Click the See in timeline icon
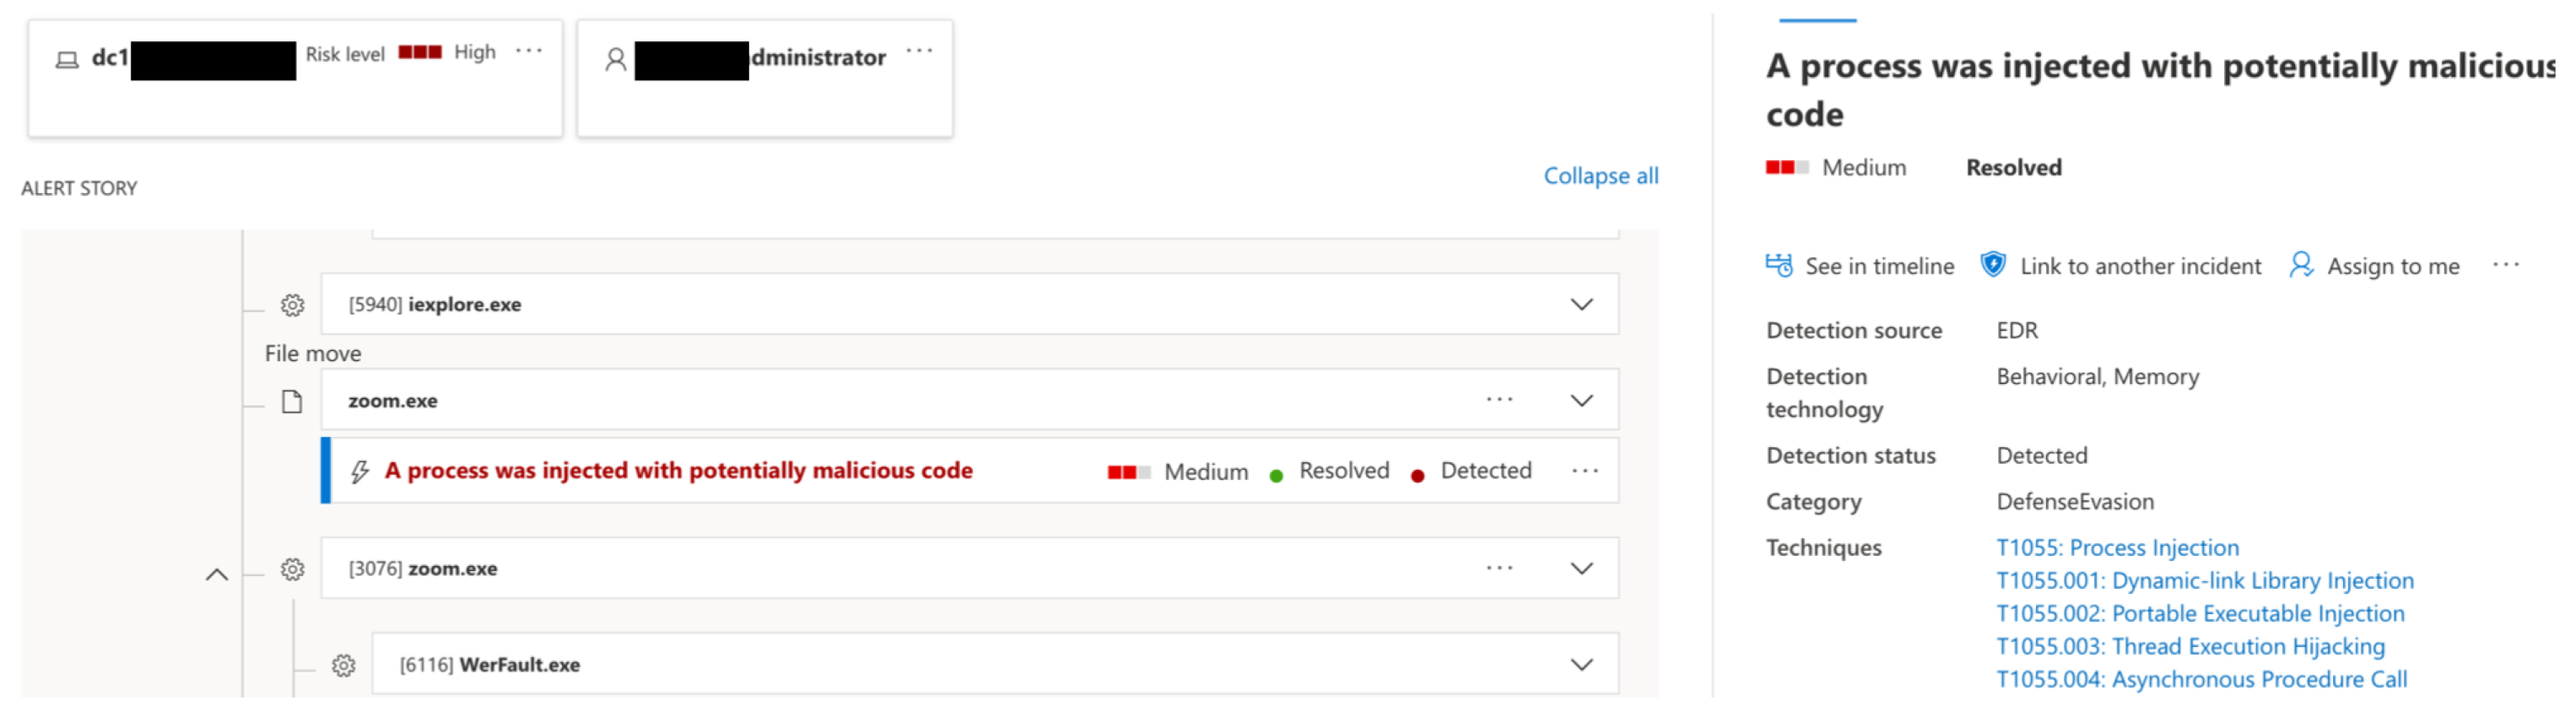The height and width of the screenshot is (717, 2576). coord(1778,266)
